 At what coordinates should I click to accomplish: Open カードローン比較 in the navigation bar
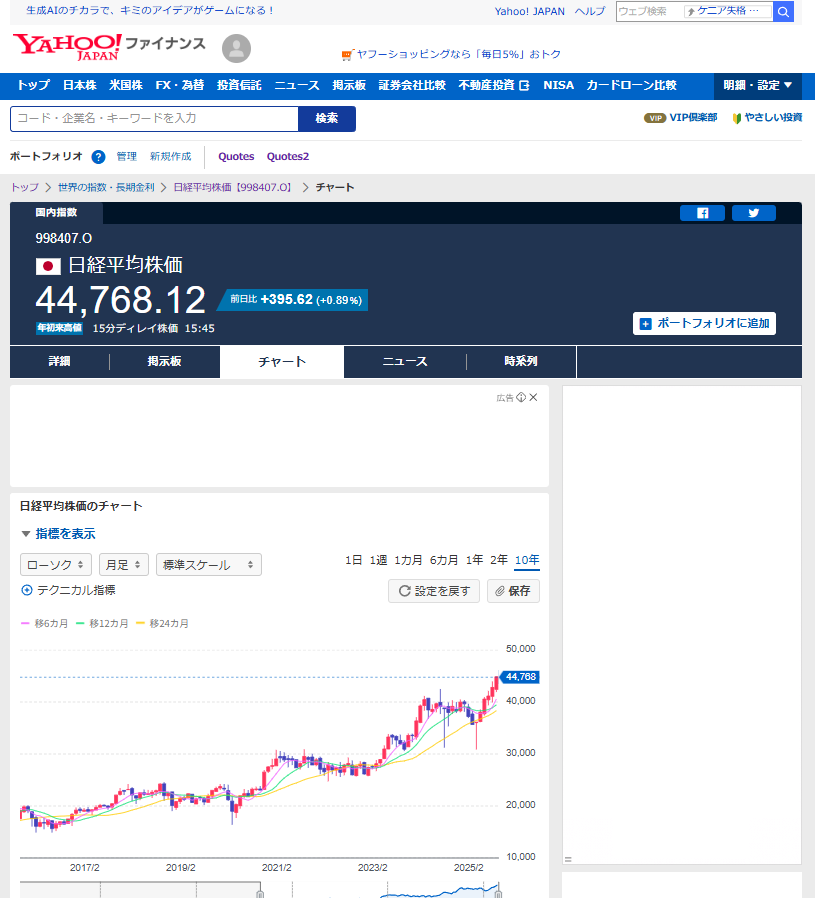click(632, 86)
